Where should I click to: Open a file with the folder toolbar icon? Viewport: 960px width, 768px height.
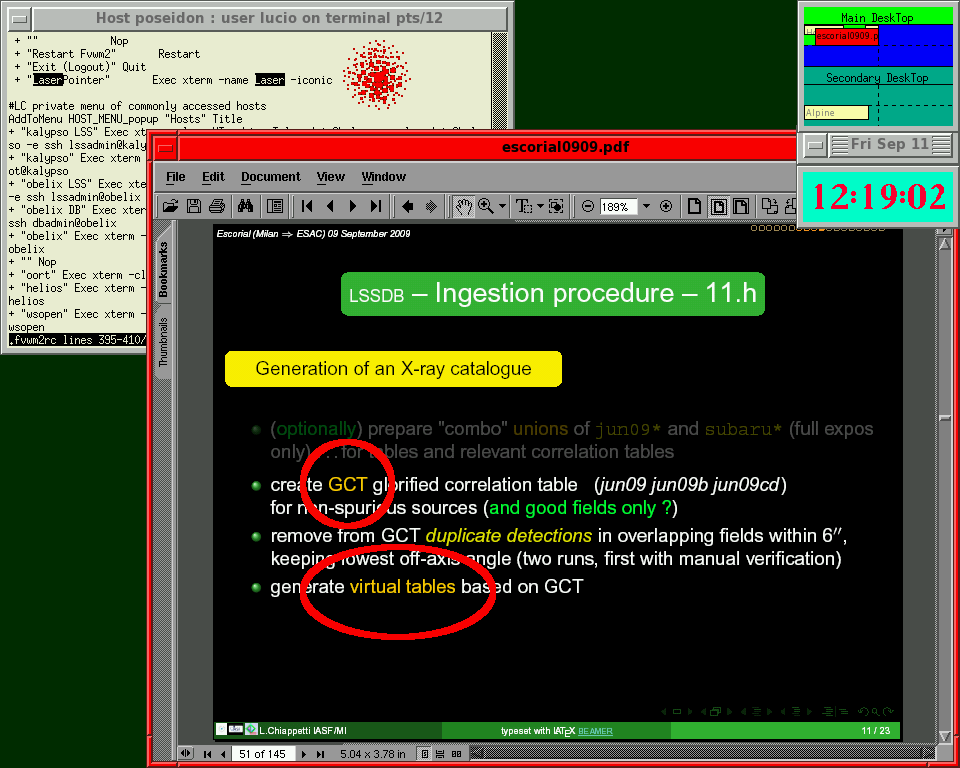click(x=170, y=206)
